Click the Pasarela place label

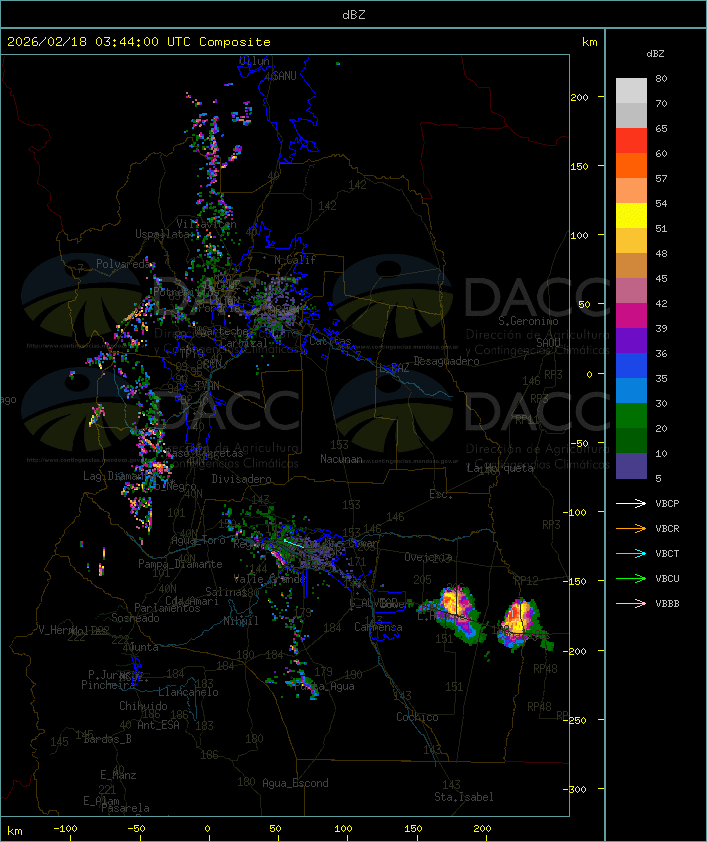(125, 808)
